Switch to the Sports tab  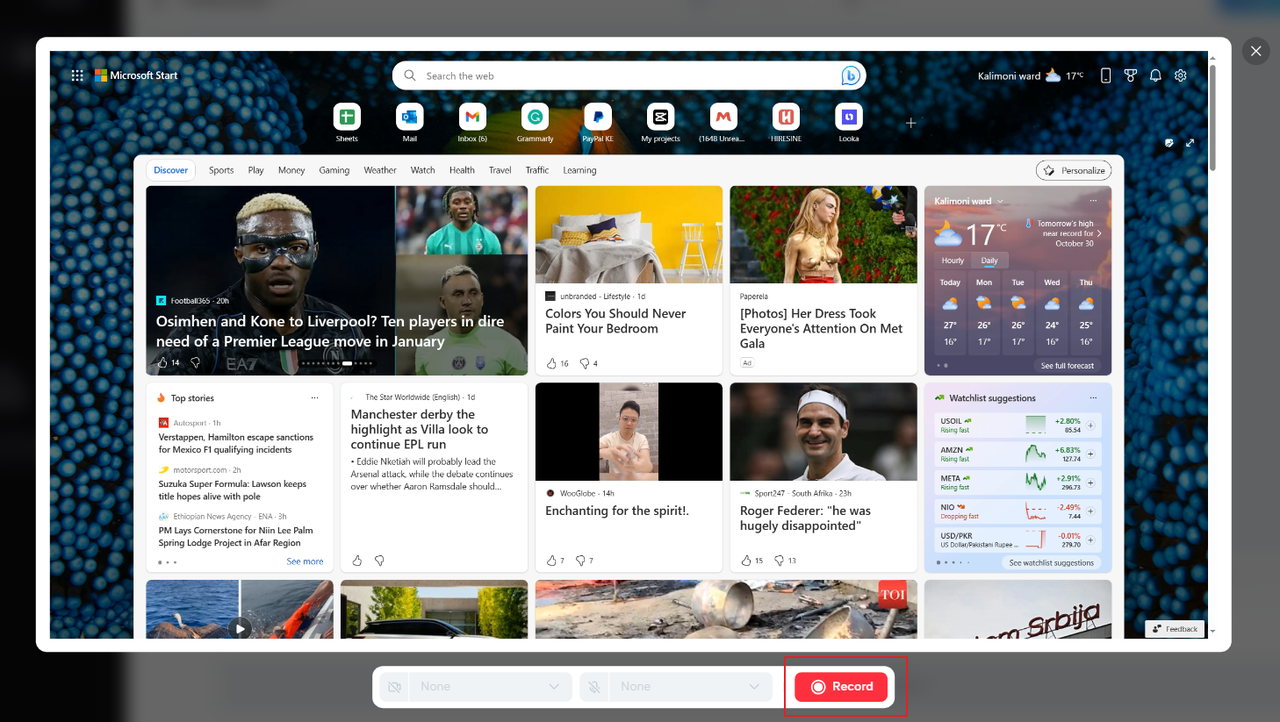pyautogui.click(x=220, y=170)
